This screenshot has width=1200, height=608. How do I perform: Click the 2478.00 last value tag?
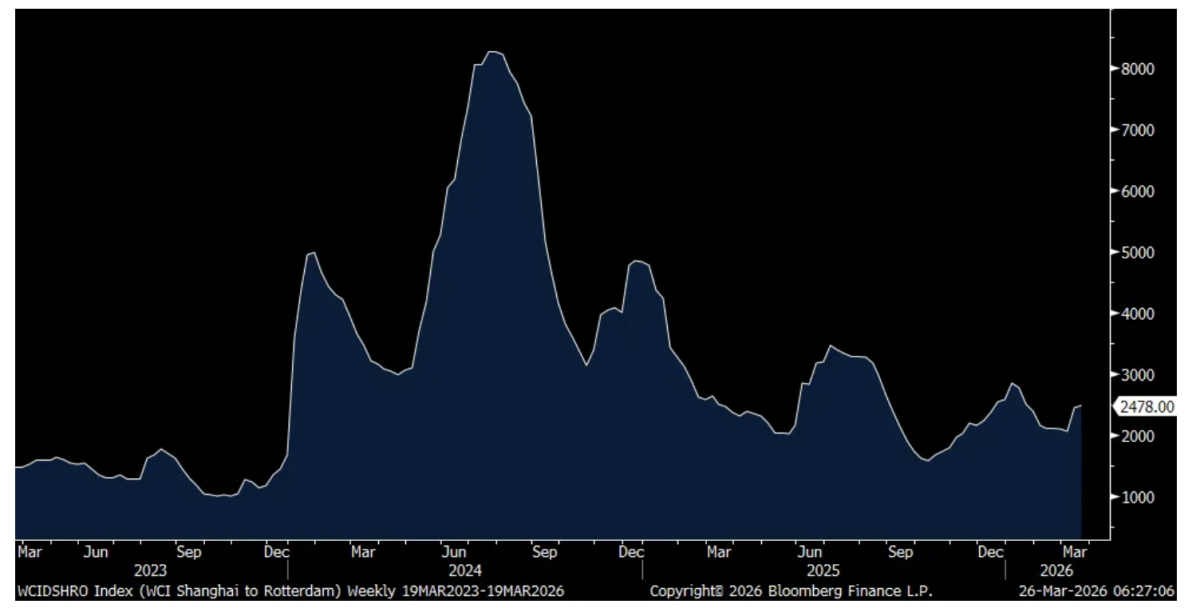pyautogui.click(x=1147, y=407)
